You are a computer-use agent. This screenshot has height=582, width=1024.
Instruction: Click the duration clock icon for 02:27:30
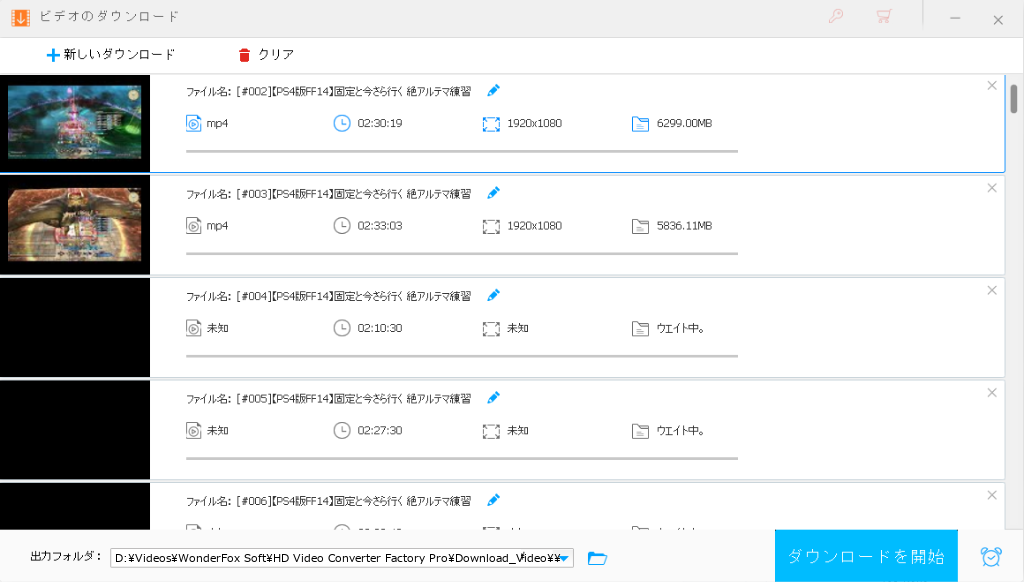[x=342, y=430]
